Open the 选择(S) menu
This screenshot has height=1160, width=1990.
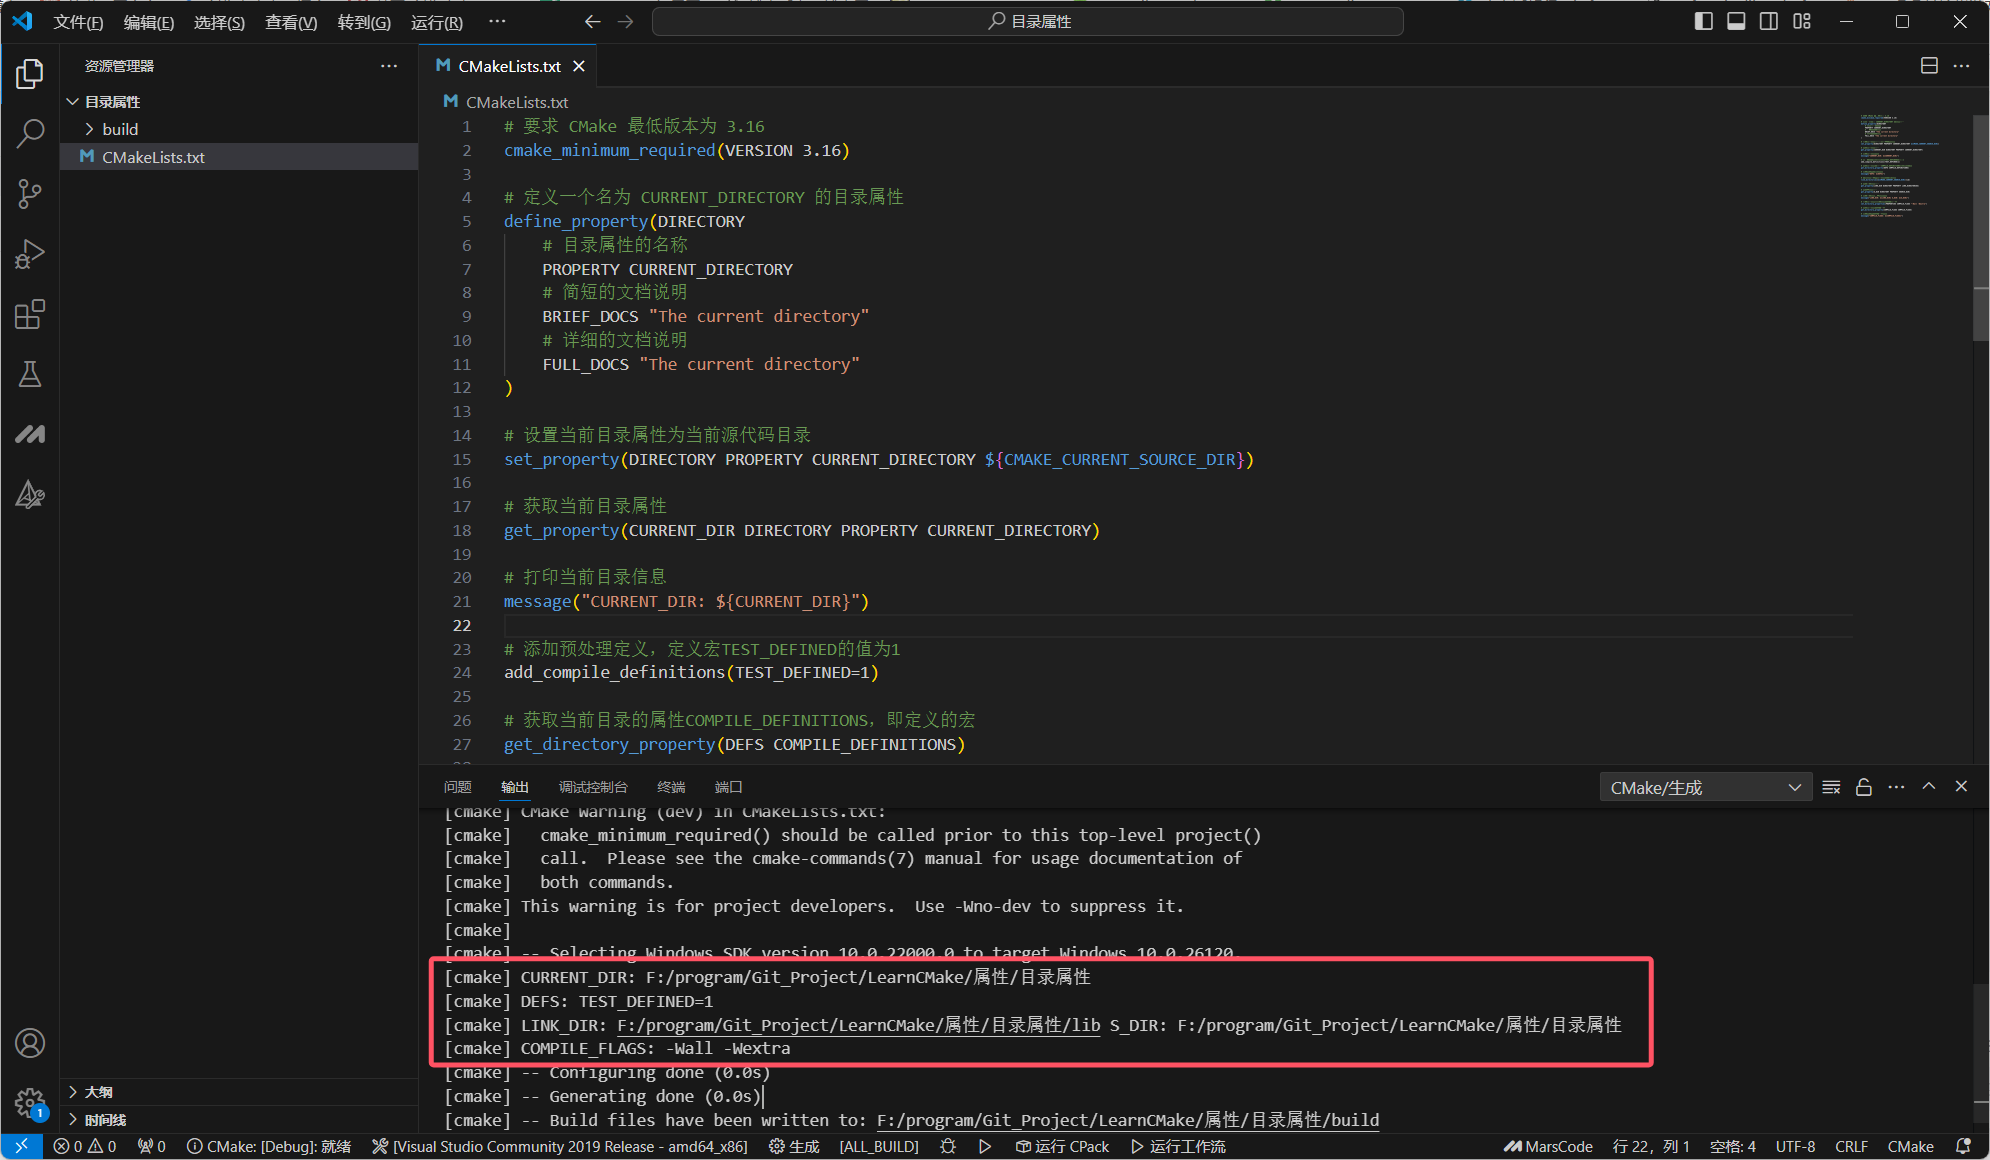coord(219,22)
